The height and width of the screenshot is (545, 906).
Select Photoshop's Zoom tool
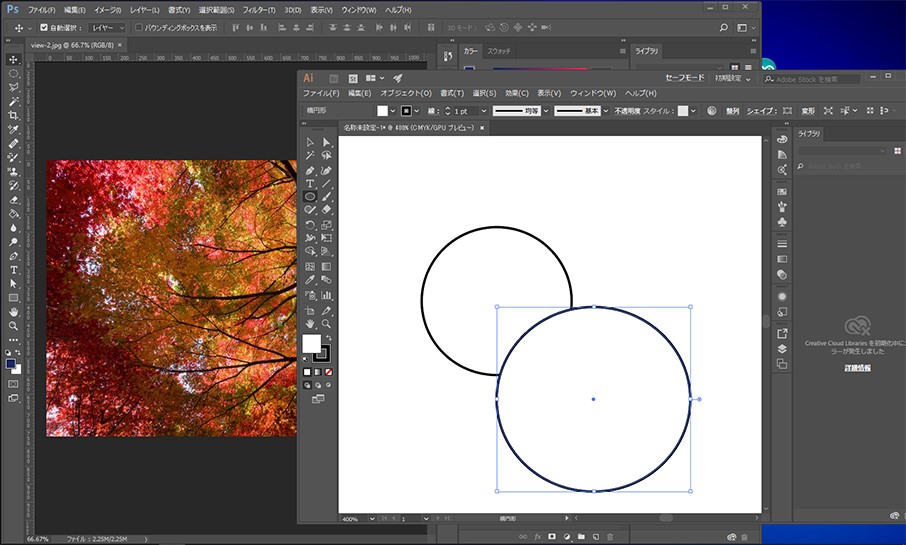point(13,326)
